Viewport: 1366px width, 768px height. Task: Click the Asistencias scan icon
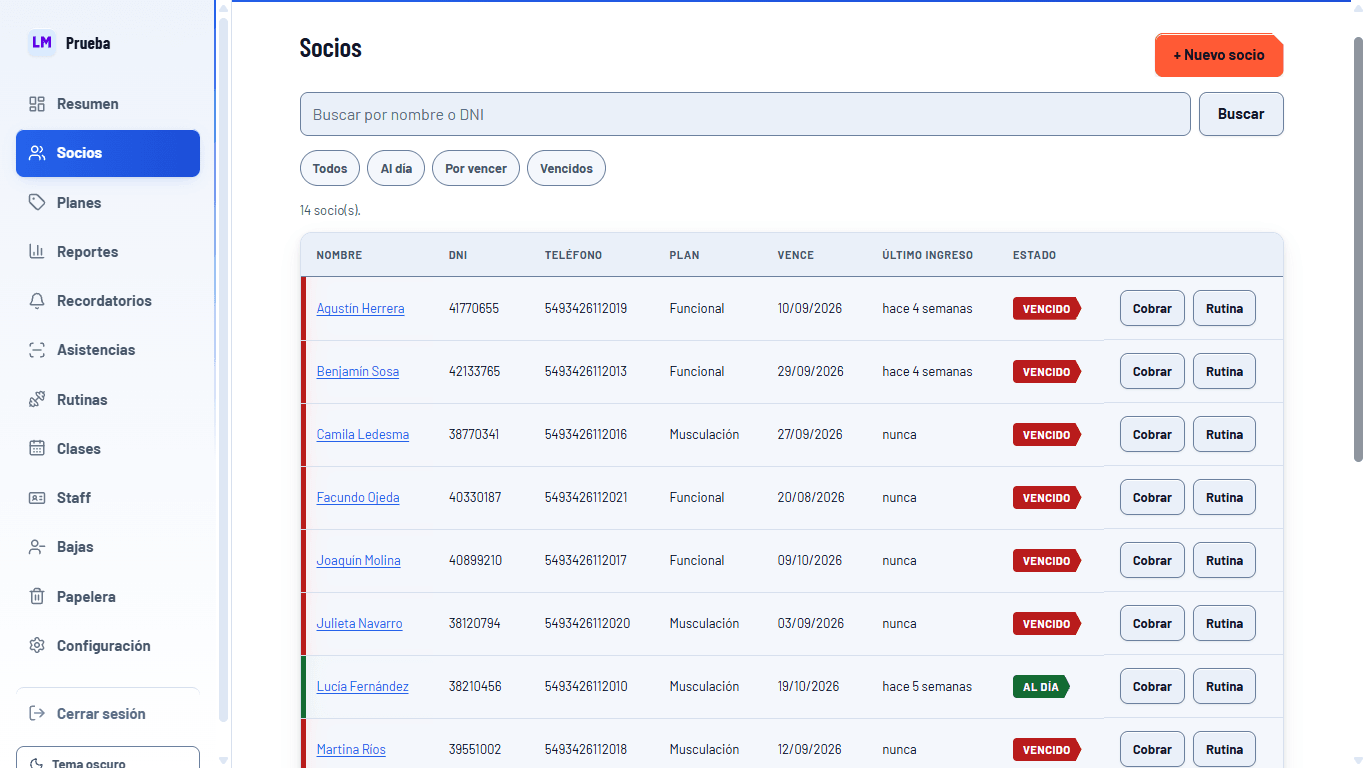(x=37, y=350)
